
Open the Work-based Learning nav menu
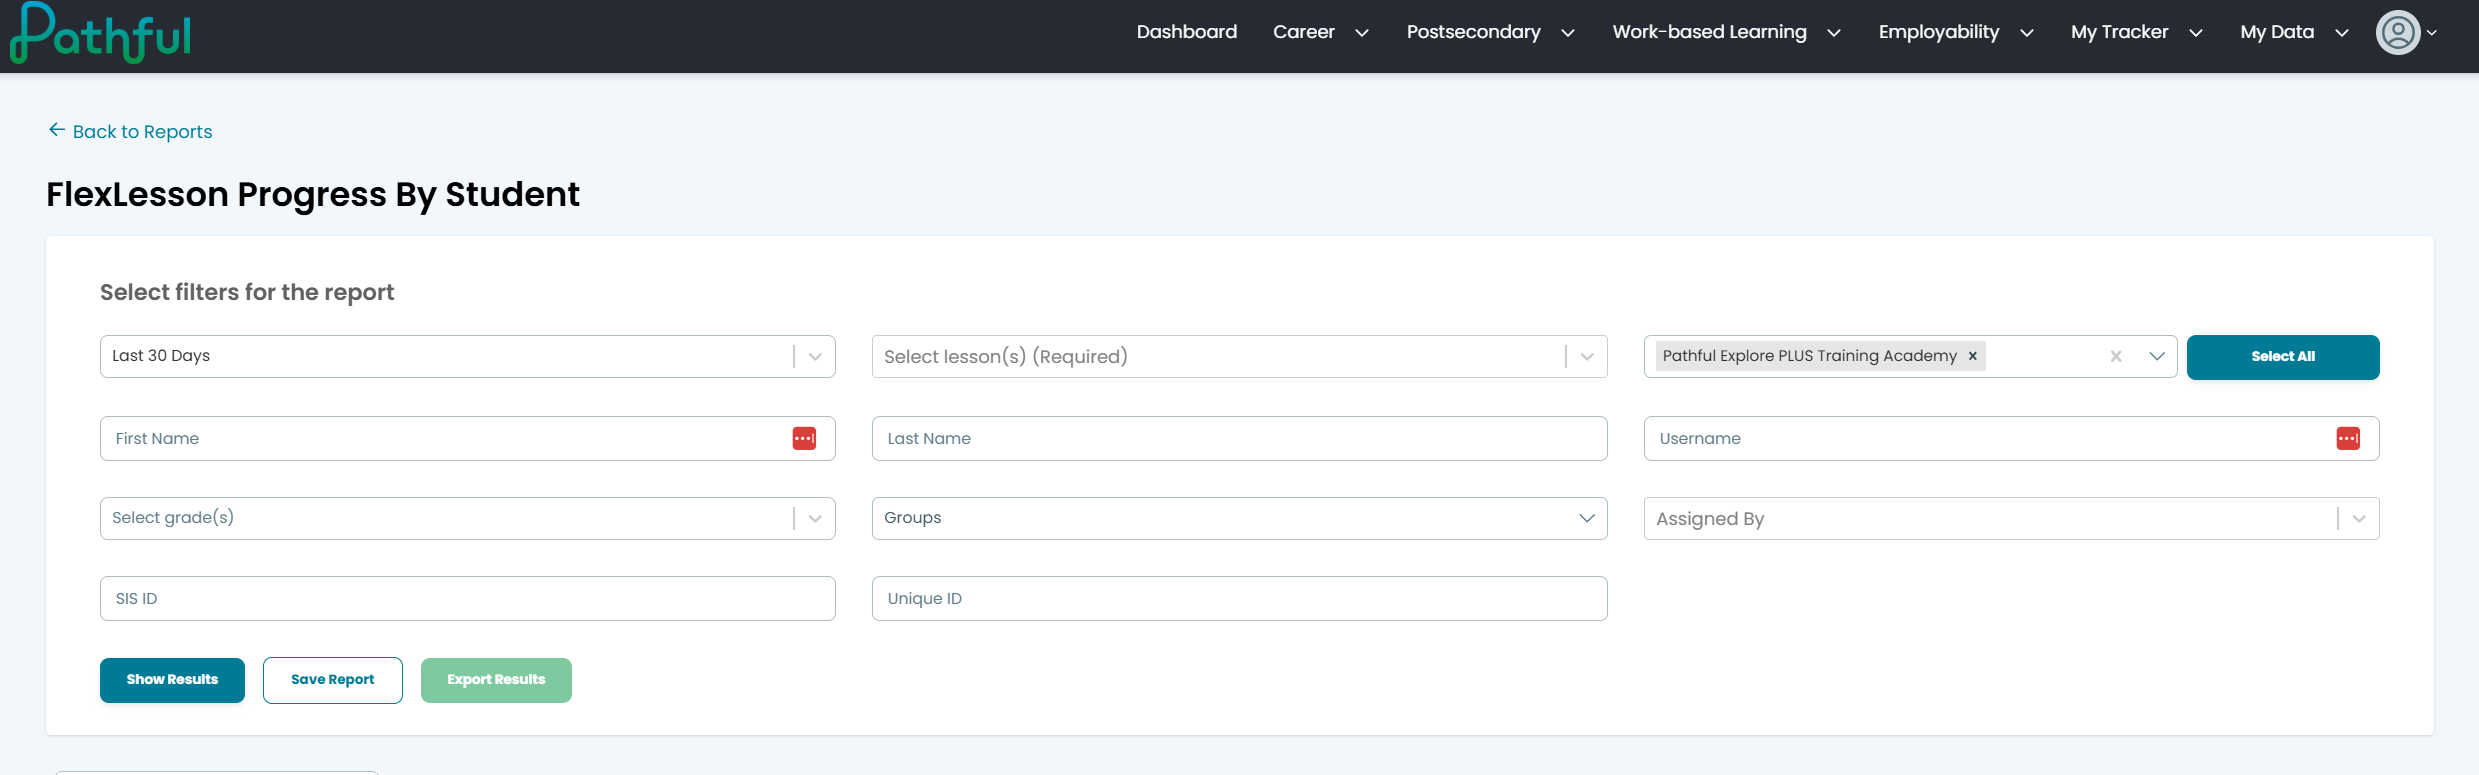(x=1710, y=32)
